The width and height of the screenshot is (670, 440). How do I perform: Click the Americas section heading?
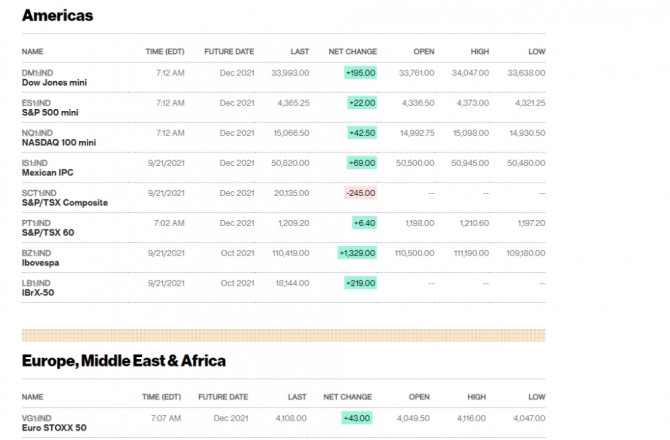coord(57,15)
